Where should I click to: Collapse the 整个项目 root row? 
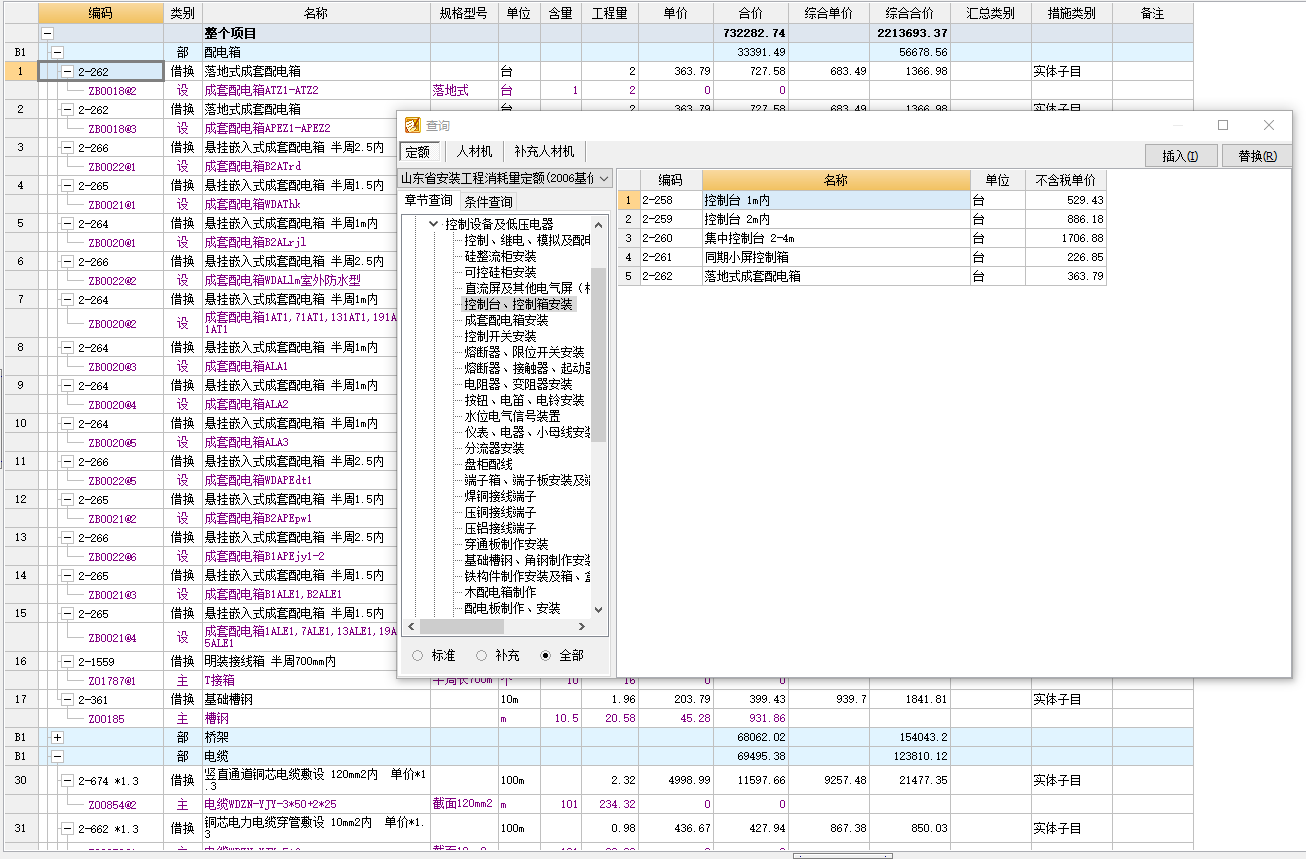[47, 33]
